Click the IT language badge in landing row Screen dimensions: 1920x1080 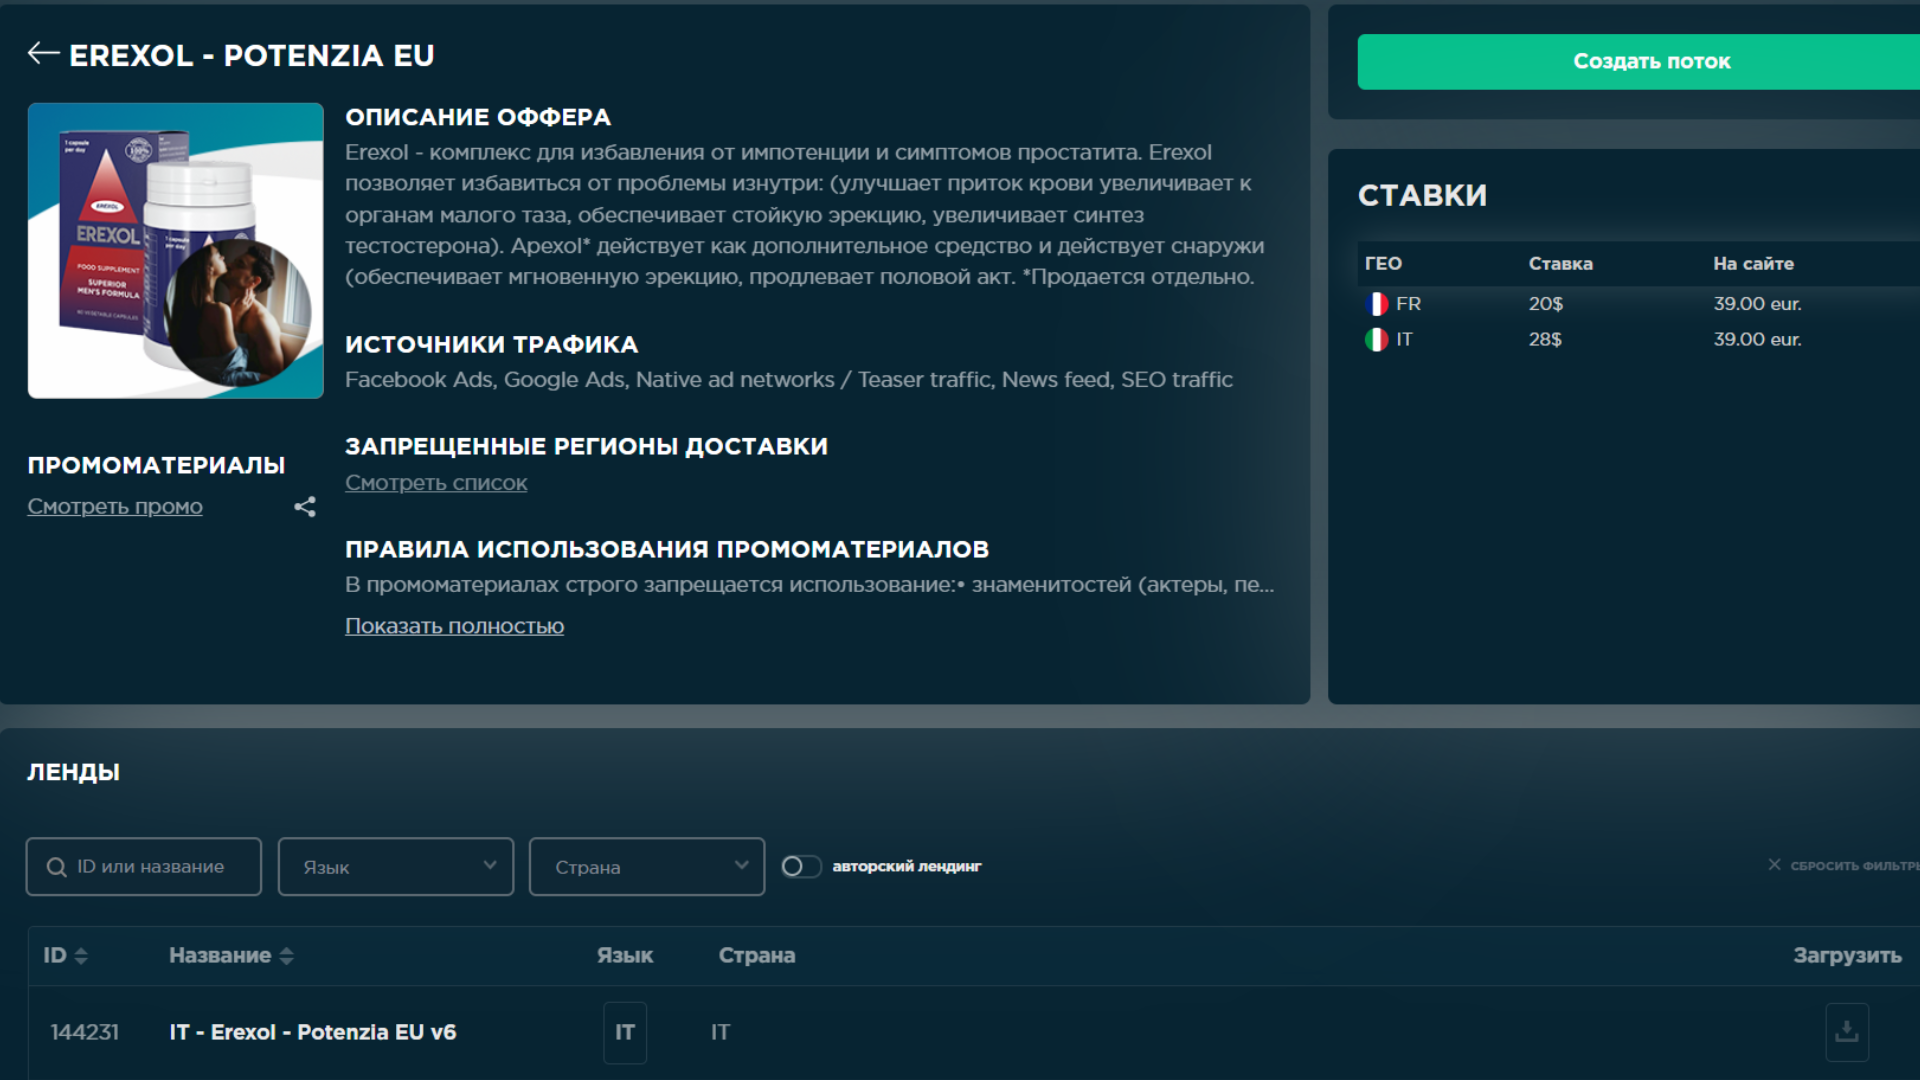[x=625, y=1032]
